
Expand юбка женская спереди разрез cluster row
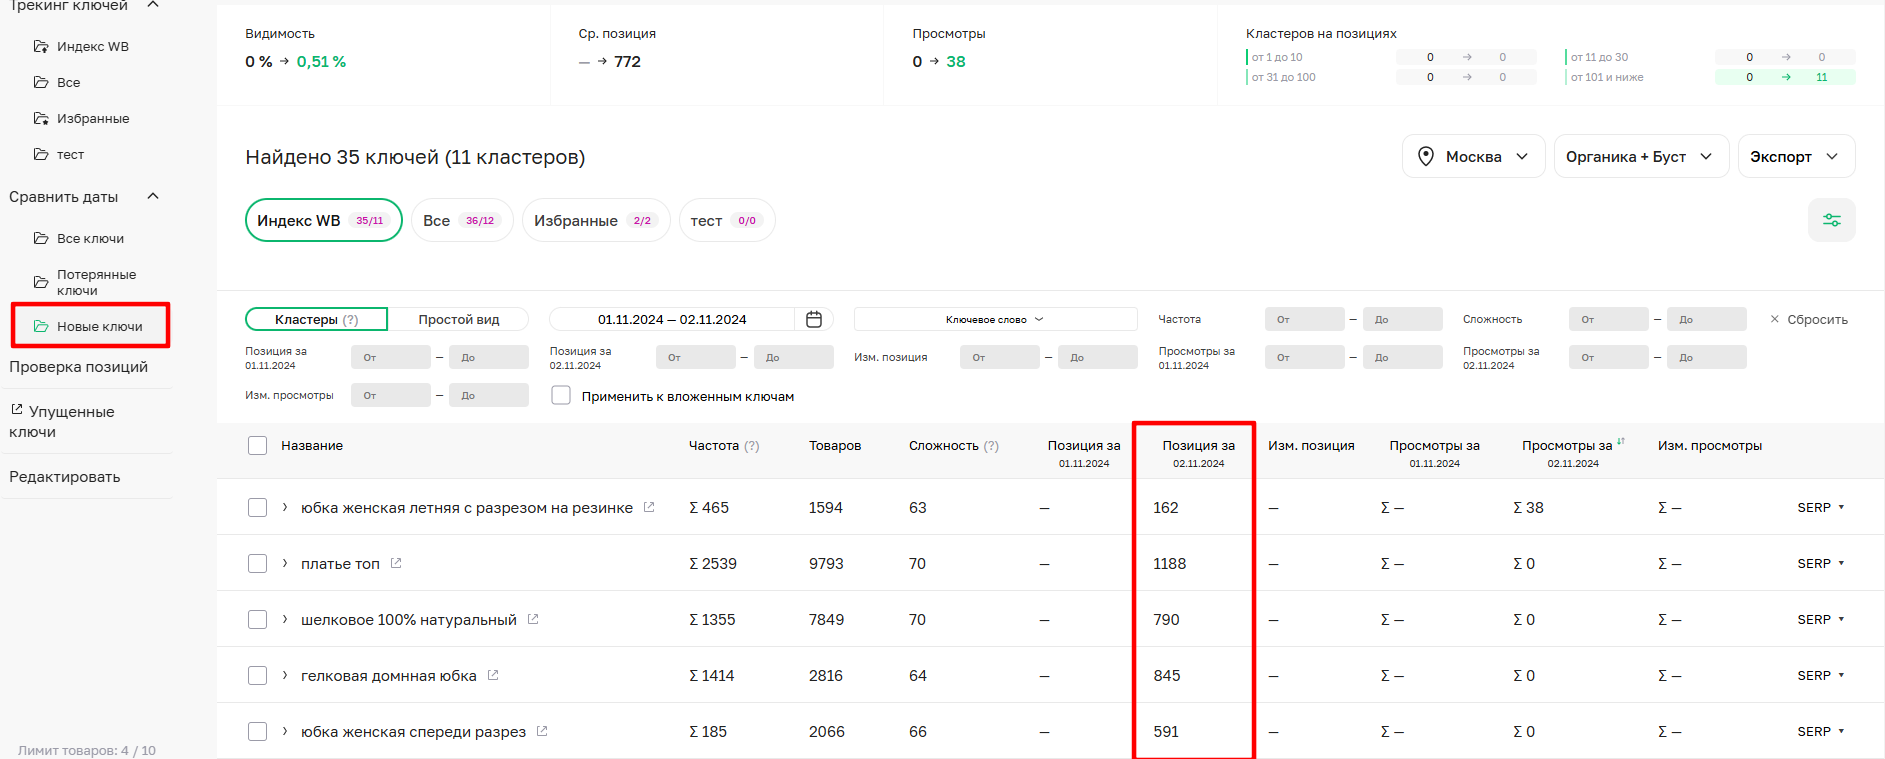[x=285, y=731]
